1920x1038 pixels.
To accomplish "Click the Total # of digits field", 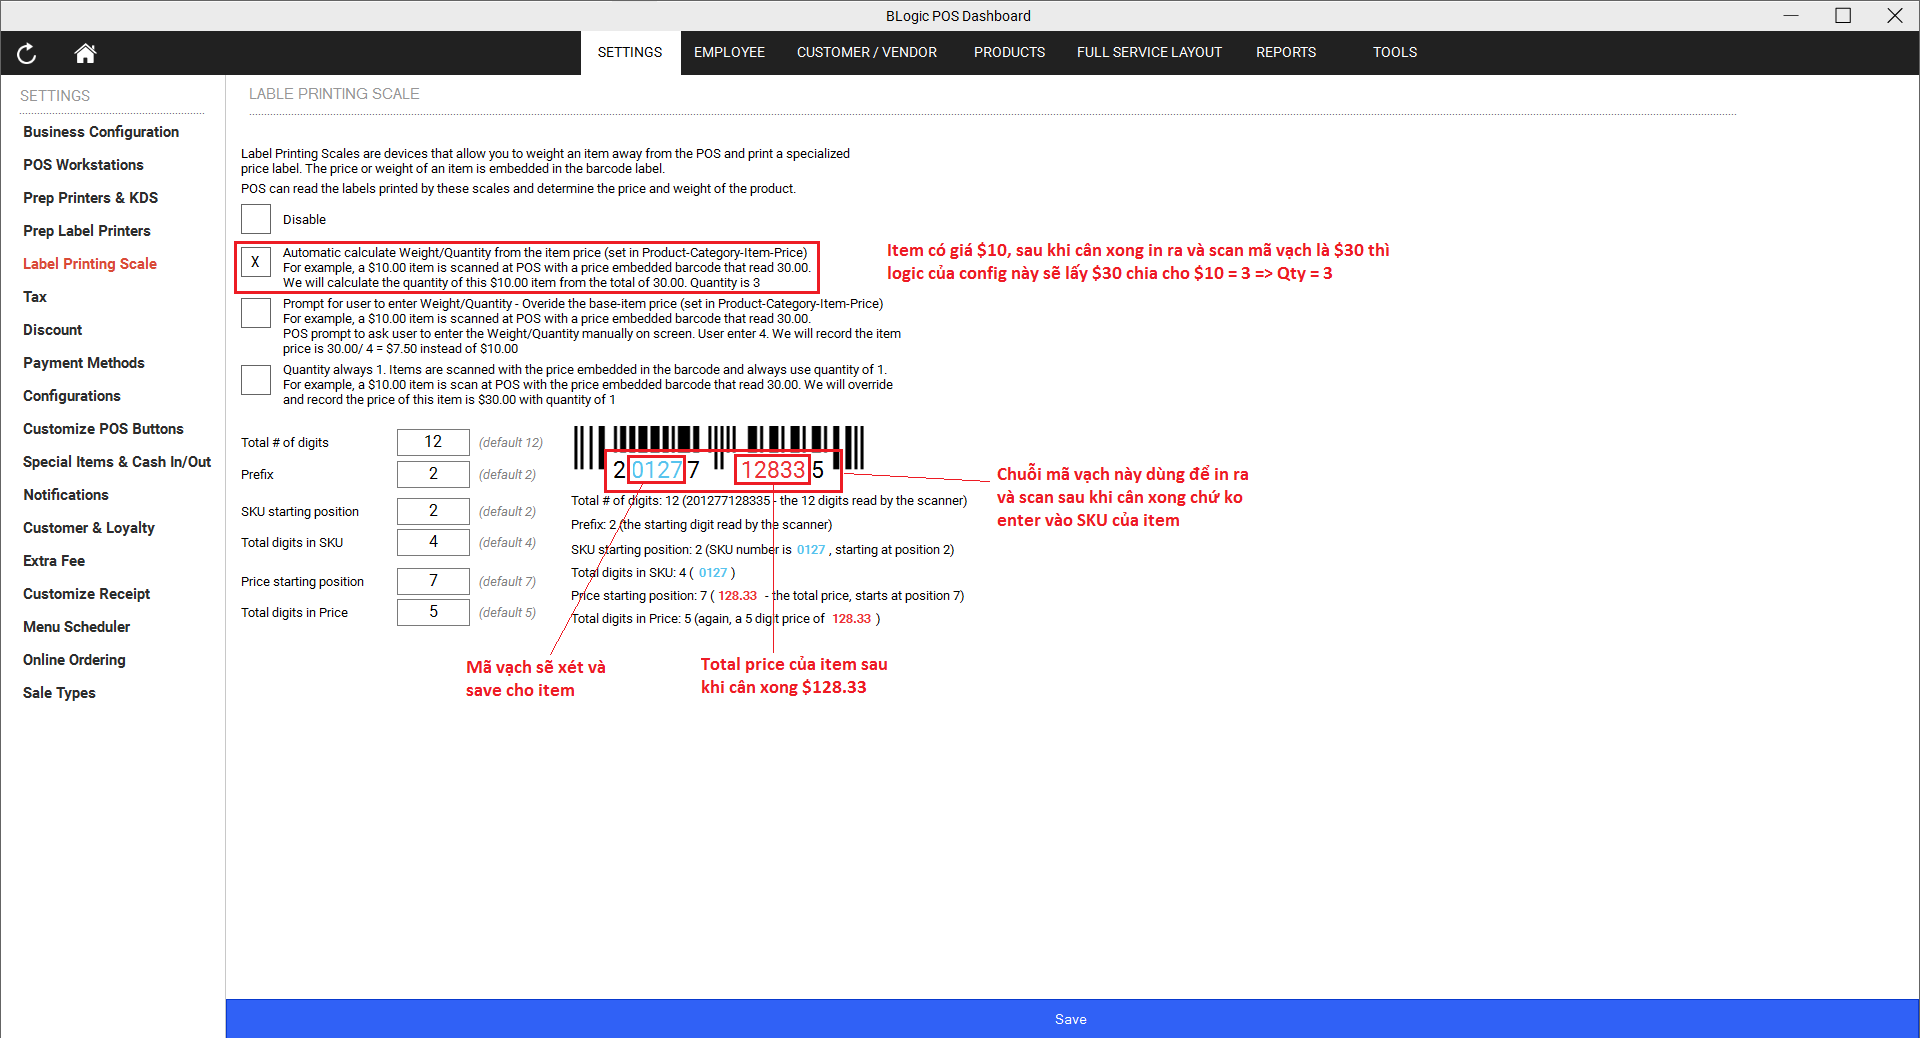I will pos(433,442).
